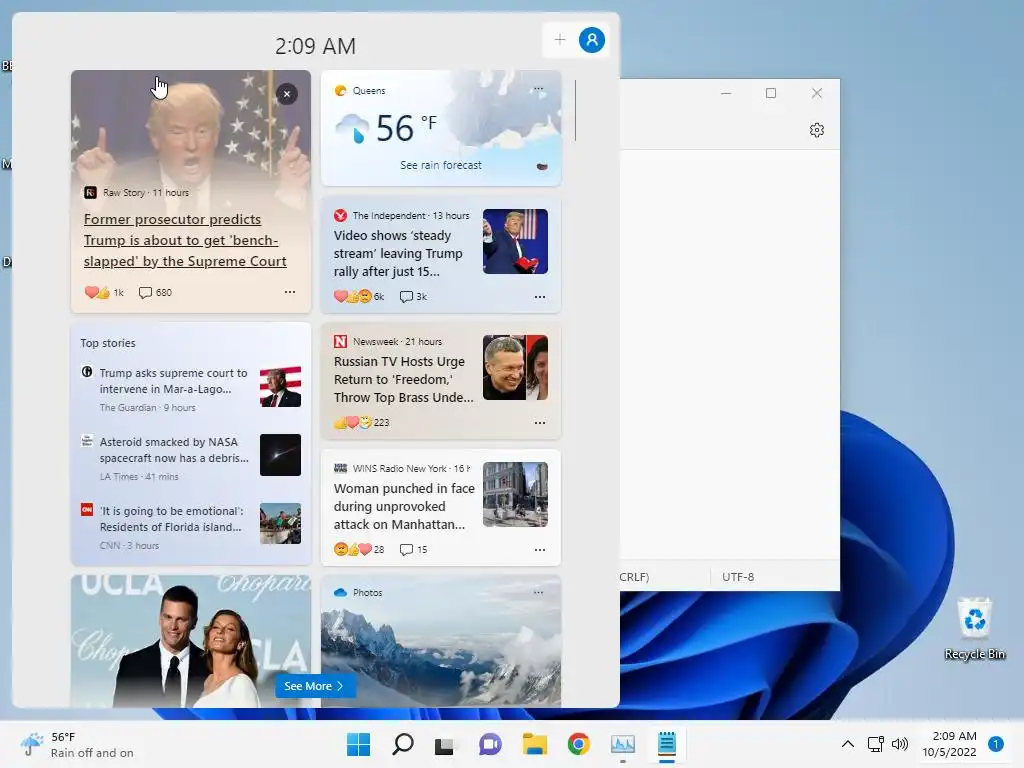Switch to Notepad on taskbar

pyautogui.click(x=667, y=744)
